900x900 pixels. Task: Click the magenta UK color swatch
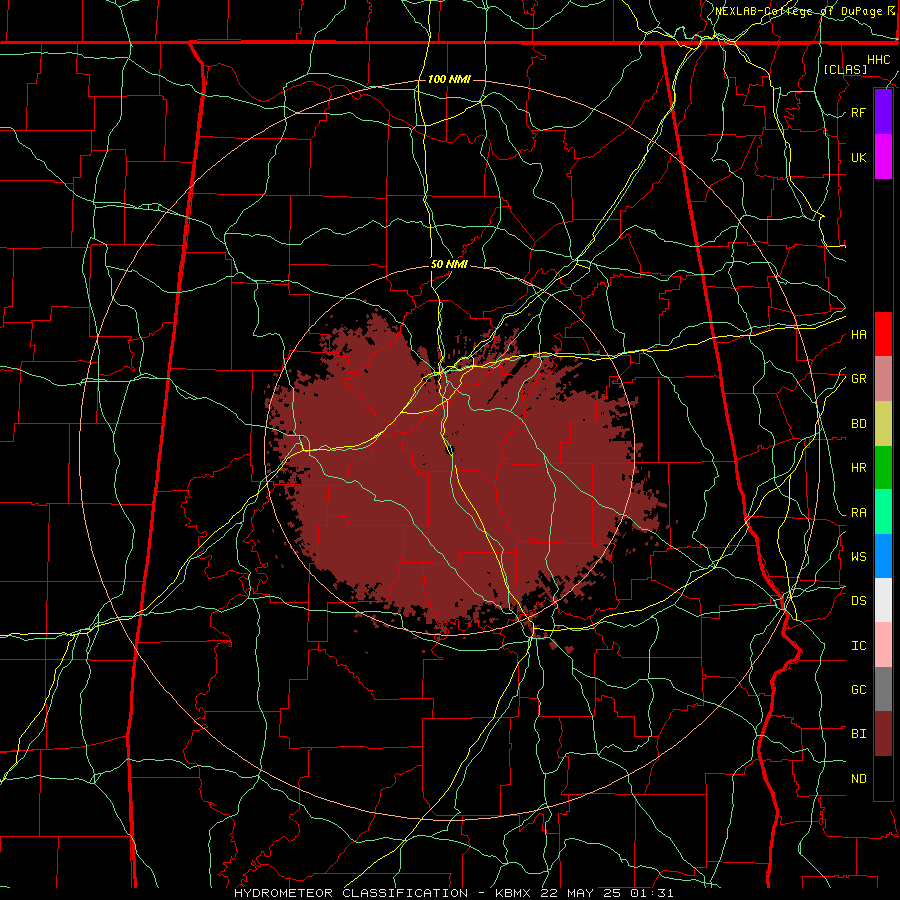883,157
